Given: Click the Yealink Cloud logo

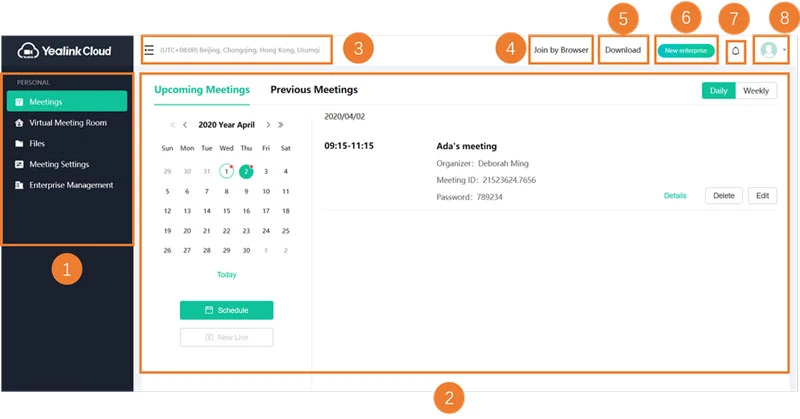Looking at the screenshot, I should 65,50.
